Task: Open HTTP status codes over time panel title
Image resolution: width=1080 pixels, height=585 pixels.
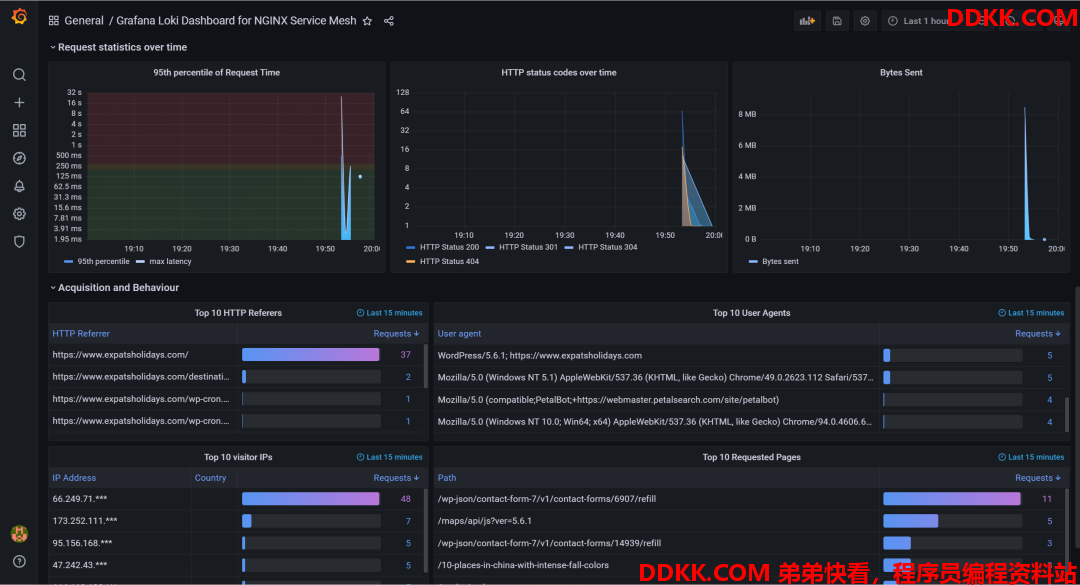Action: [x=559, y=72]
